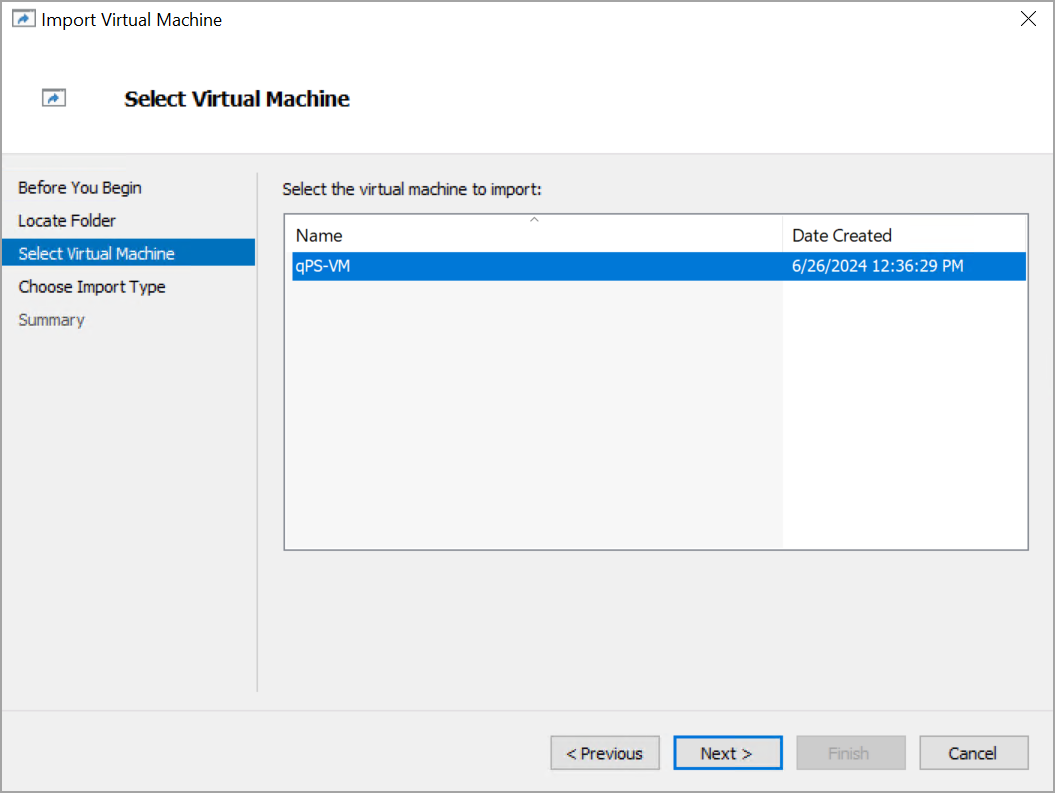Click the Name column header
Image resolution: width=1055 pixels, height=793 pixels.
[x=318, y=235]
